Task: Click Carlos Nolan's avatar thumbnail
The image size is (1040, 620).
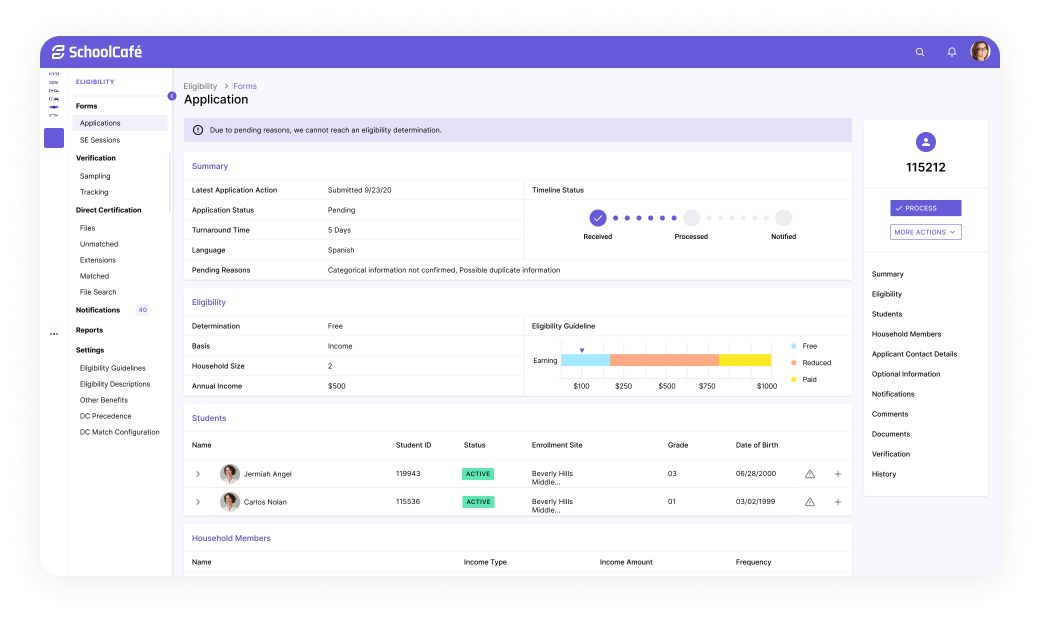Action: pos(230,502)
